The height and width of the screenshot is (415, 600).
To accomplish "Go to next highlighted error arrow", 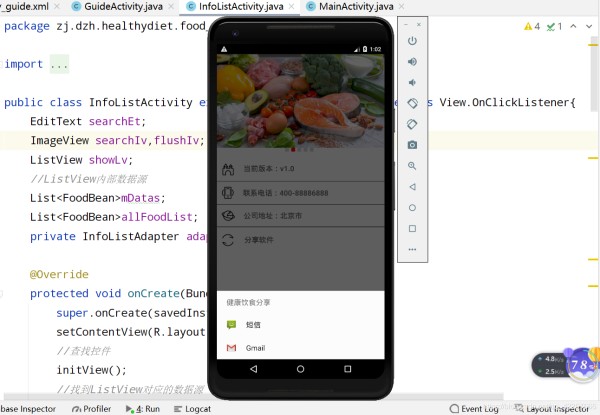I will (x=589, y=26).
